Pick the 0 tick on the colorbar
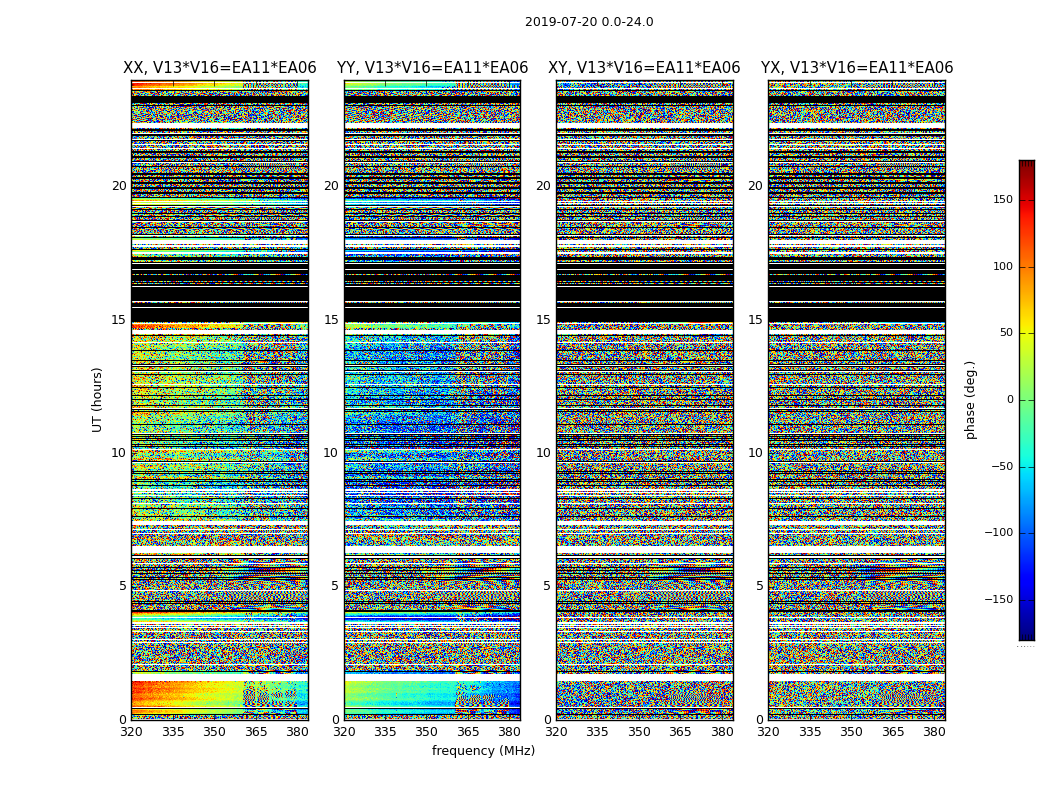 pyautogui.click(x=1010, y=400)
